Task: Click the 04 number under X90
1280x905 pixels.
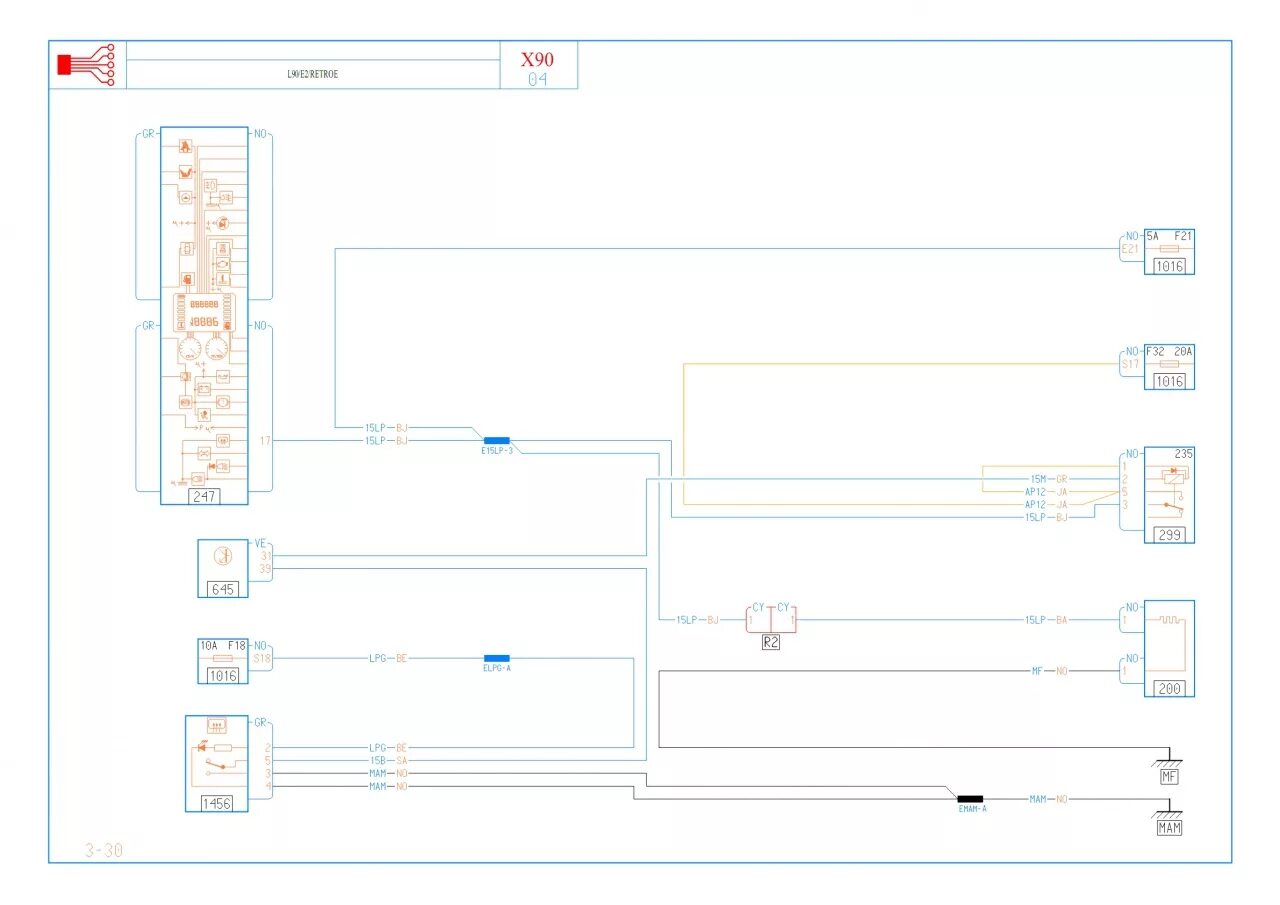Action: [538, 79]
